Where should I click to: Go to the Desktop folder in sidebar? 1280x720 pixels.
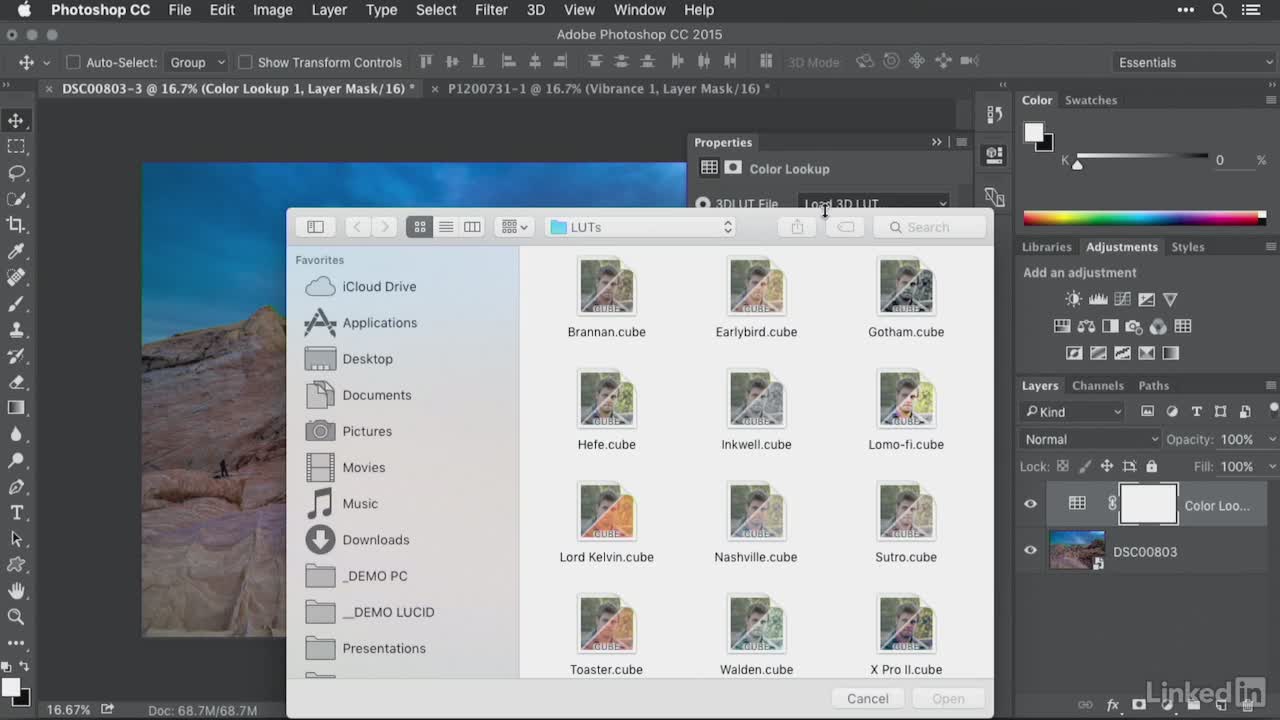(x=367, y=359)
